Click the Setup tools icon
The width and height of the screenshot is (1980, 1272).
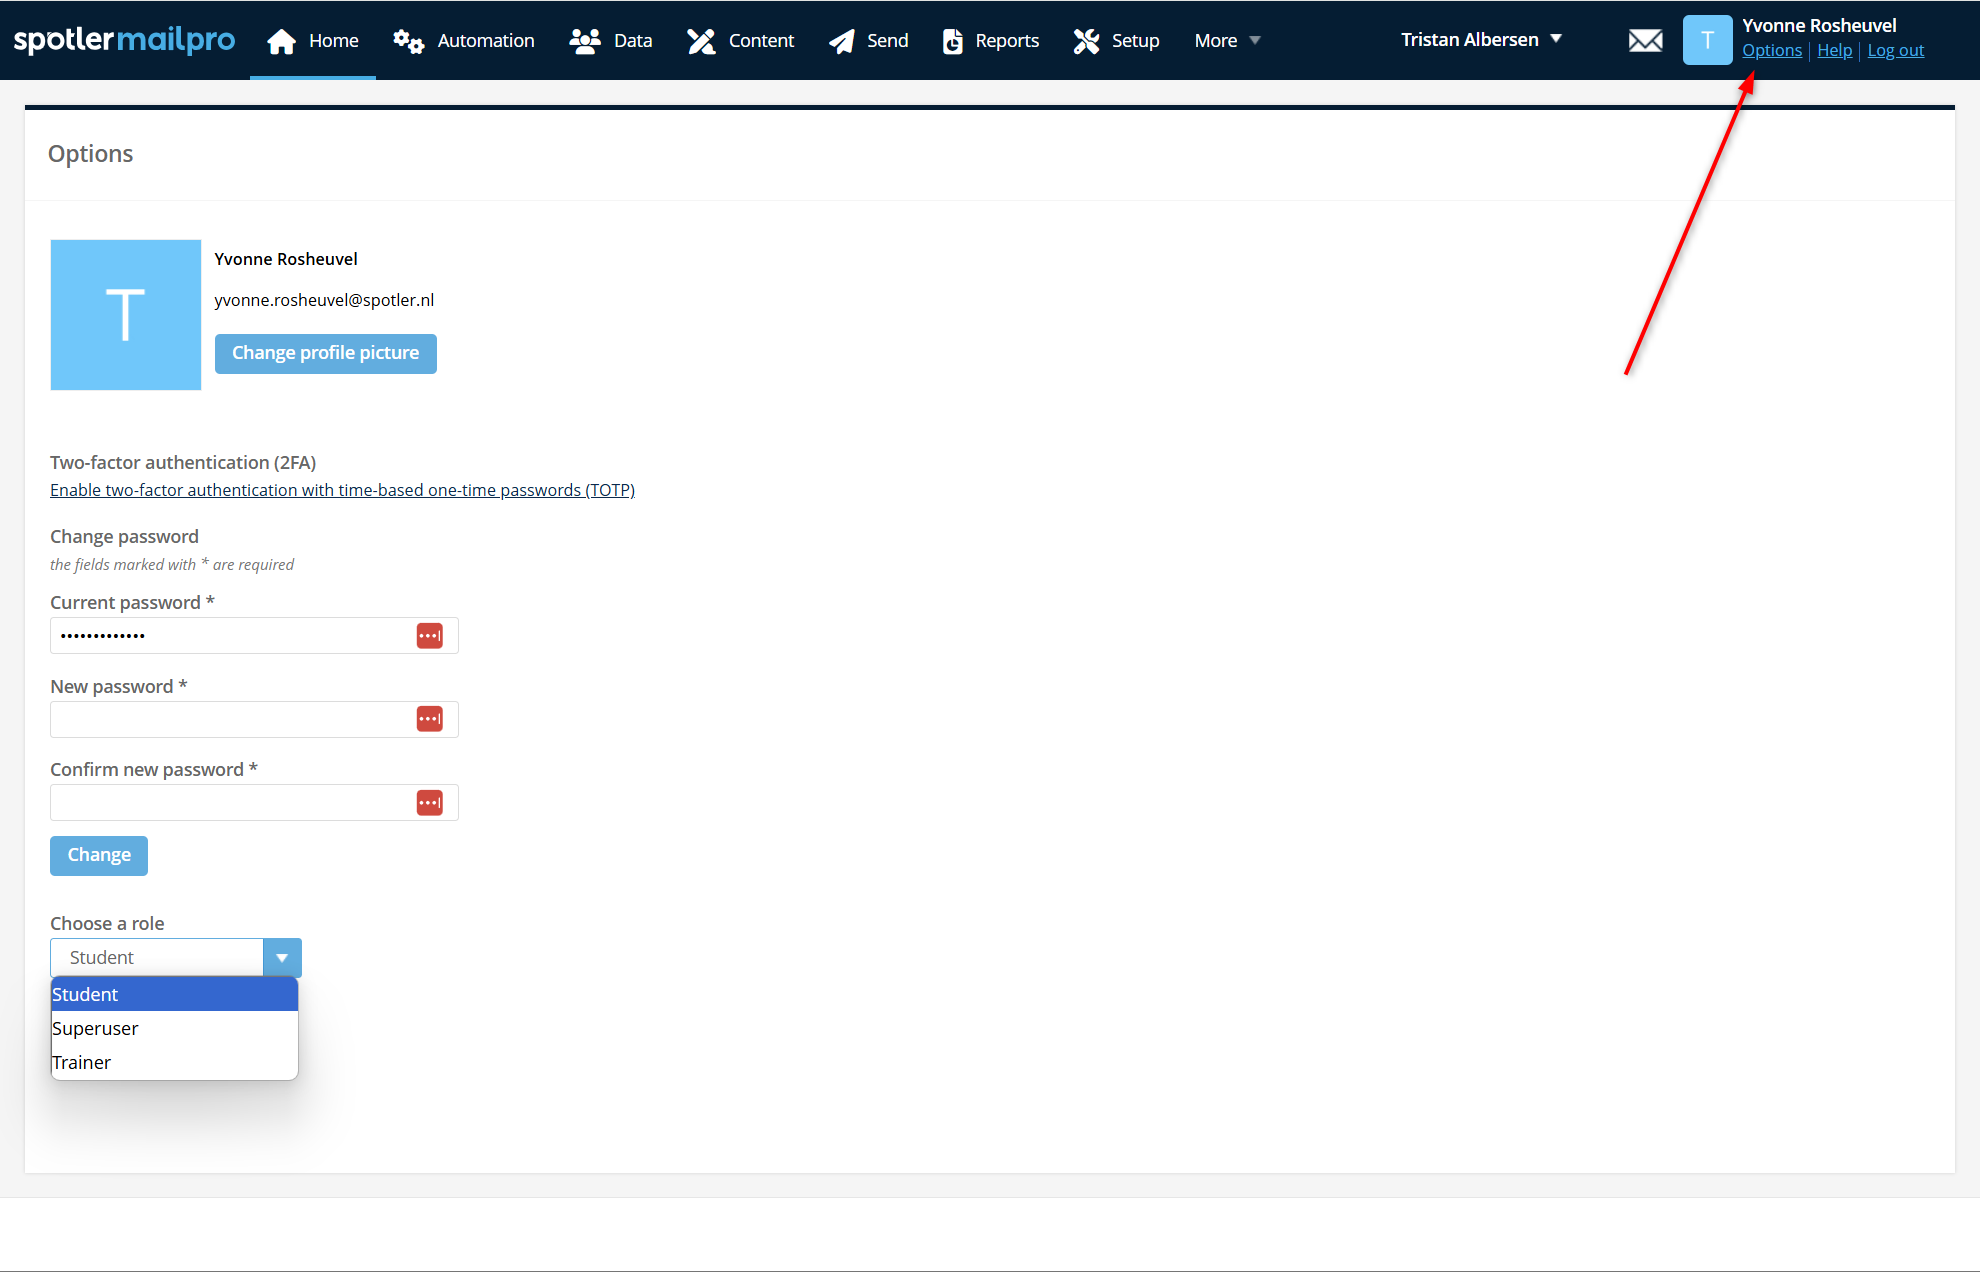[1086, 41]
